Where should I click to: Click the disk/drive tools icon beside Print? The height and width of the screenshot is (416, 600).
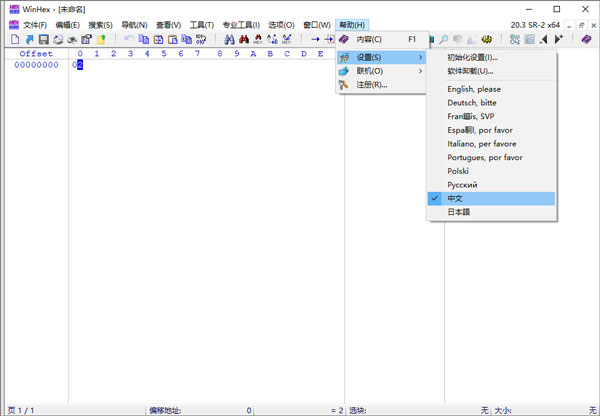click(72, 39)
